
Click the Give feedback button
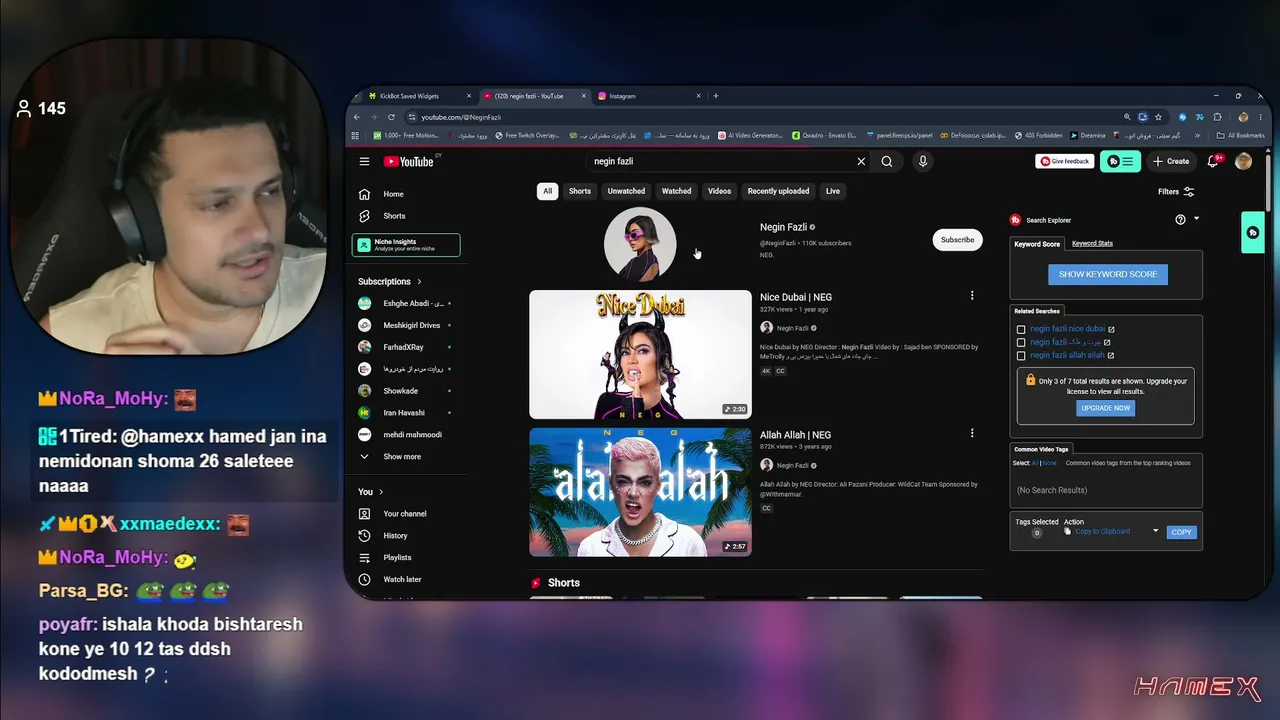pyautogui.click(x=1065, y=161)
